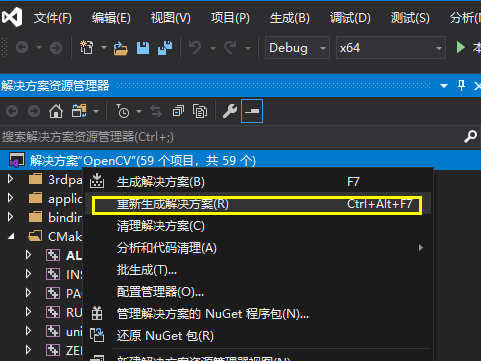
Task: Toggle Solution Explorer auto-hide pin
Action: 461,86
